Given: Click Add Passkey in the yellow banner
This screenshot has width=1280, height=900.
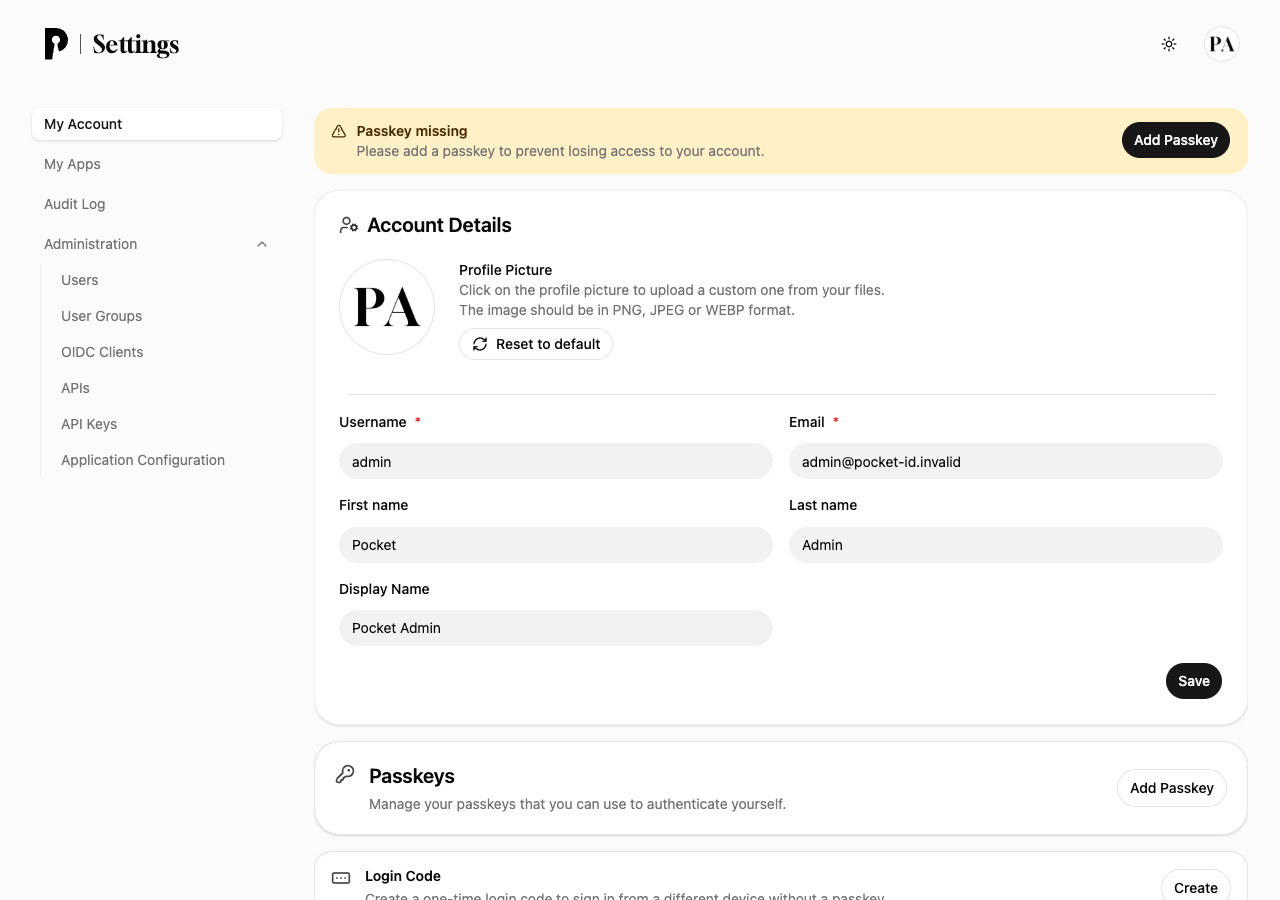Looking at the screenshot, I should tap(1176, 140).
